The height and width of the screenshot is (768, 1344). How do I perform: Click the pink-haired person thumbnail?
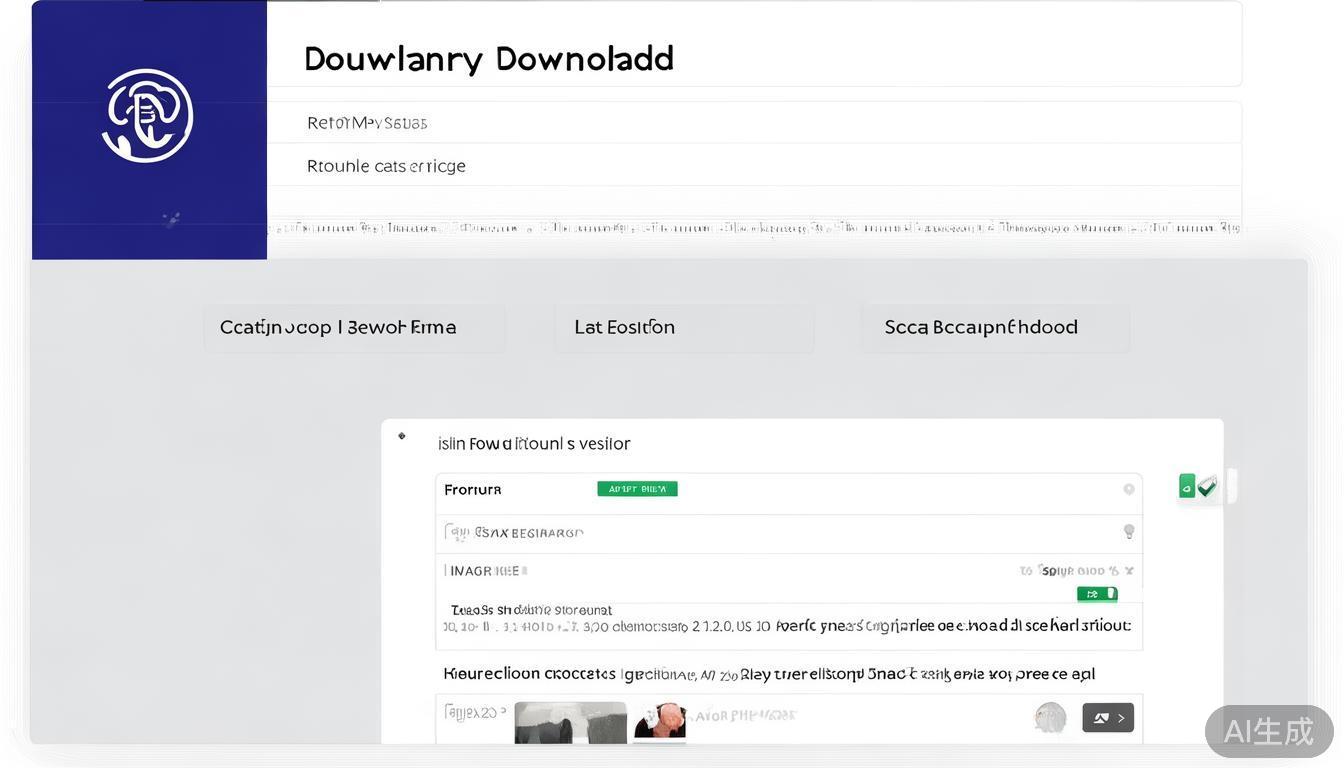click(660, 721)
